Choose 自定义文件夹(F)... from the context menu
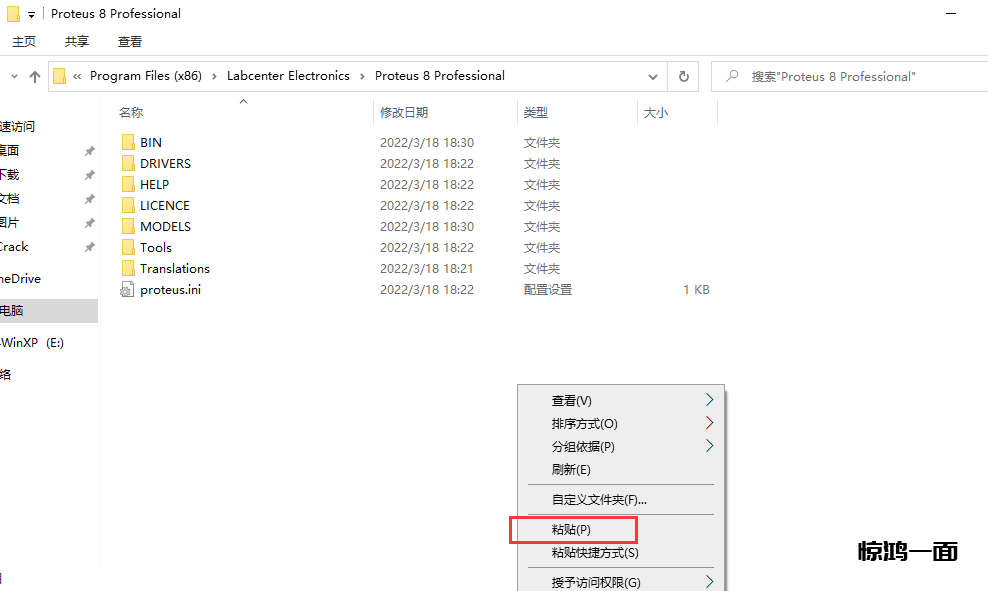988x591 pixels. 599,499
